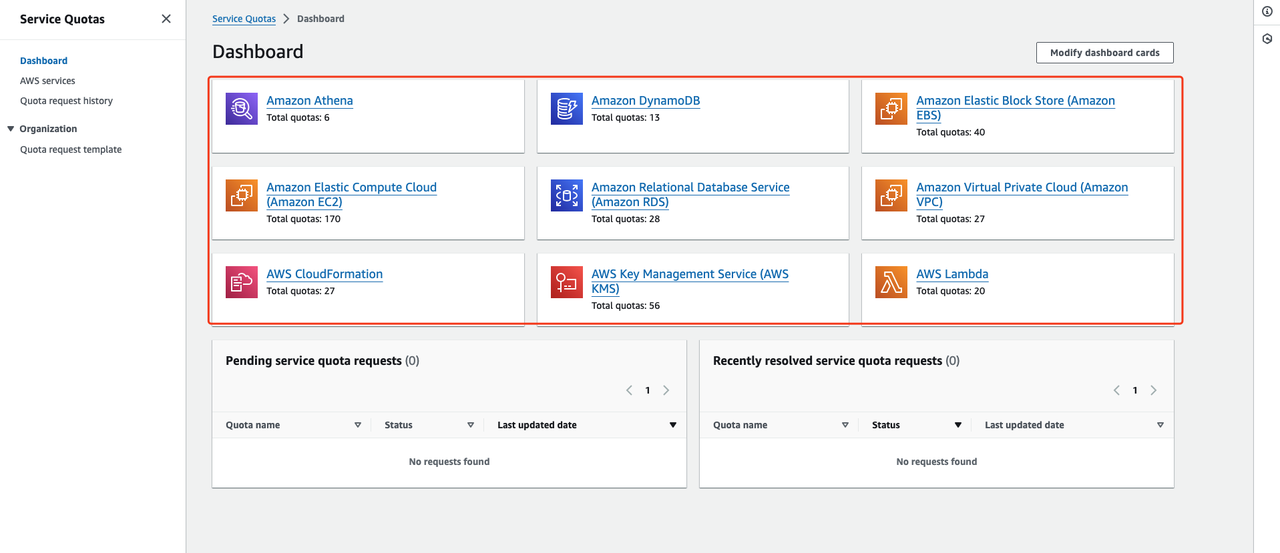The width and height of the screenshot is (1280, 553).
Task: Sort Pending requests by Last updated date arrow
Action: tap(673, 425)
